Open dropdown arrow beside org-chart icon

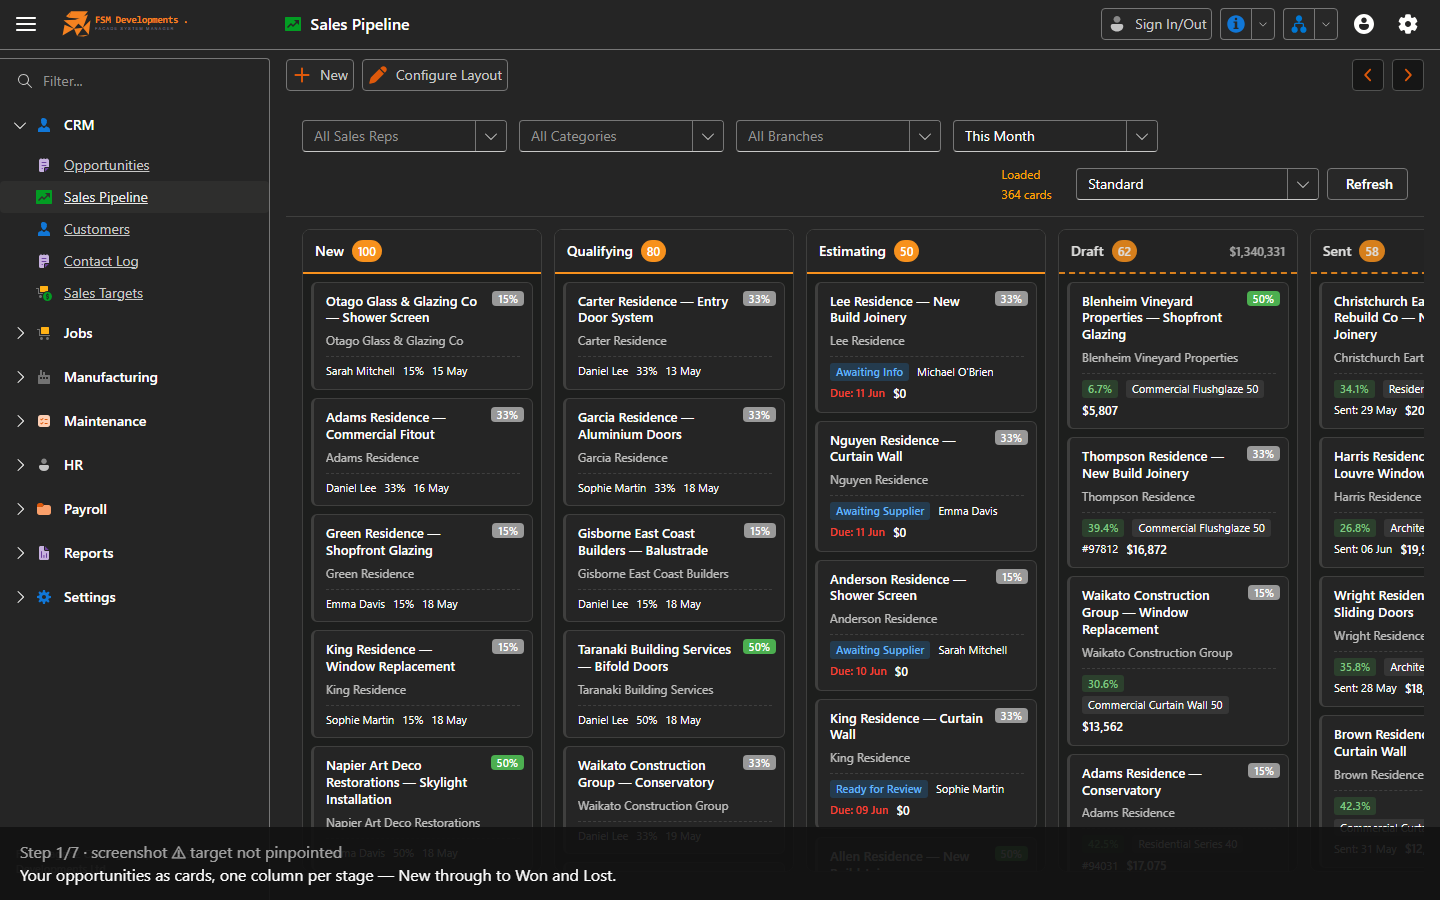pyautogui.click(x=1326, y=24)
